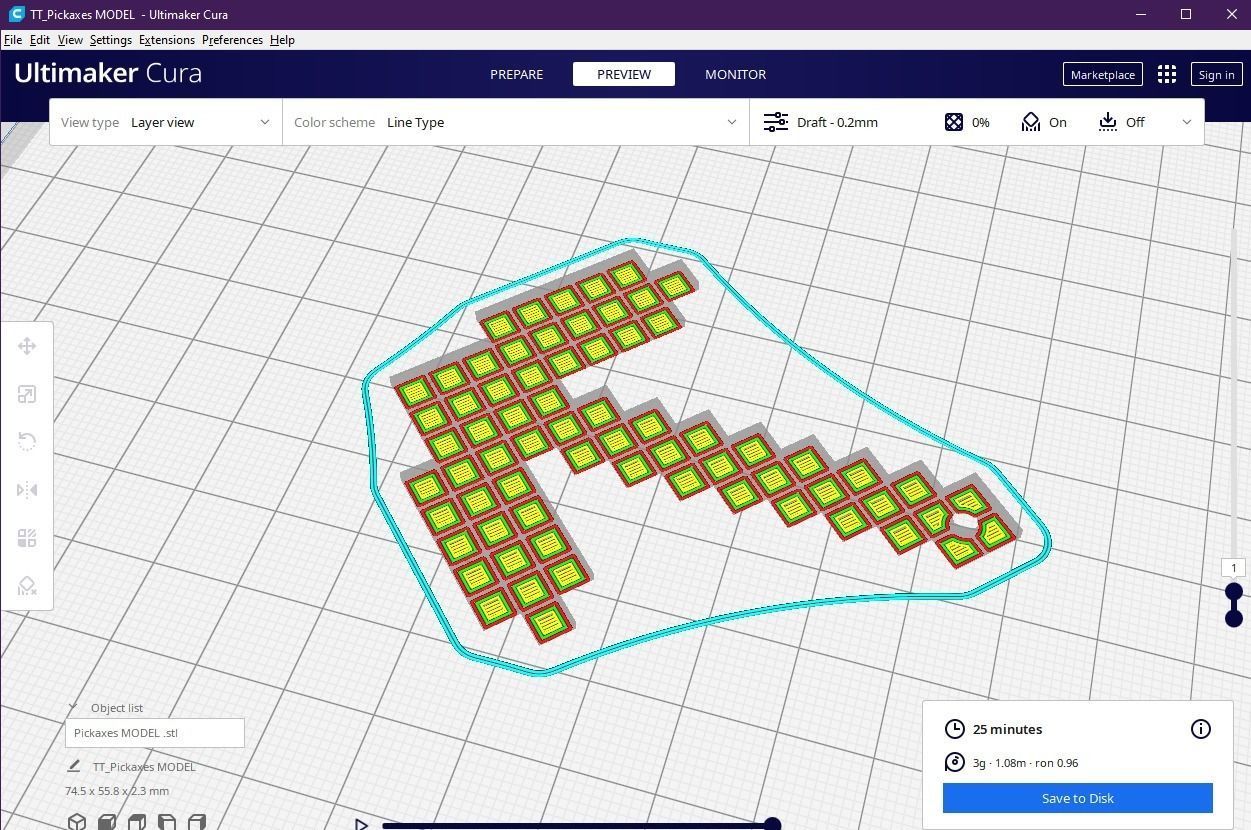Viewport: 1251px width, 830px height.
Task: Switch to the PREPARE stage
Action: 517,74
